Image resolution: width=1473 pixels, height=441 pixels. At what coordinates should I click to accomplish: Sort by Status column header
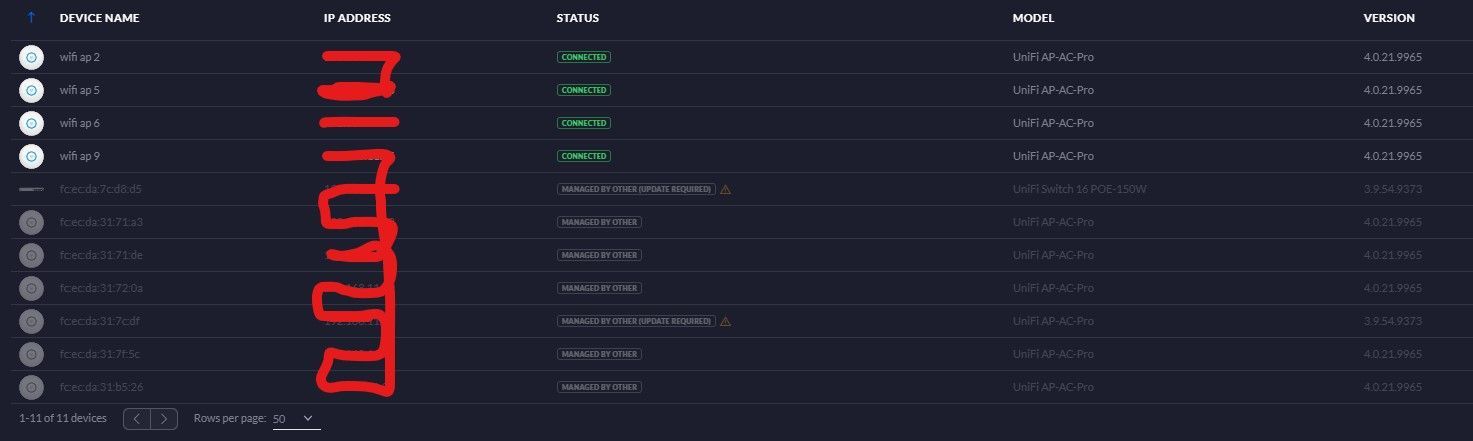pos(578,18)
